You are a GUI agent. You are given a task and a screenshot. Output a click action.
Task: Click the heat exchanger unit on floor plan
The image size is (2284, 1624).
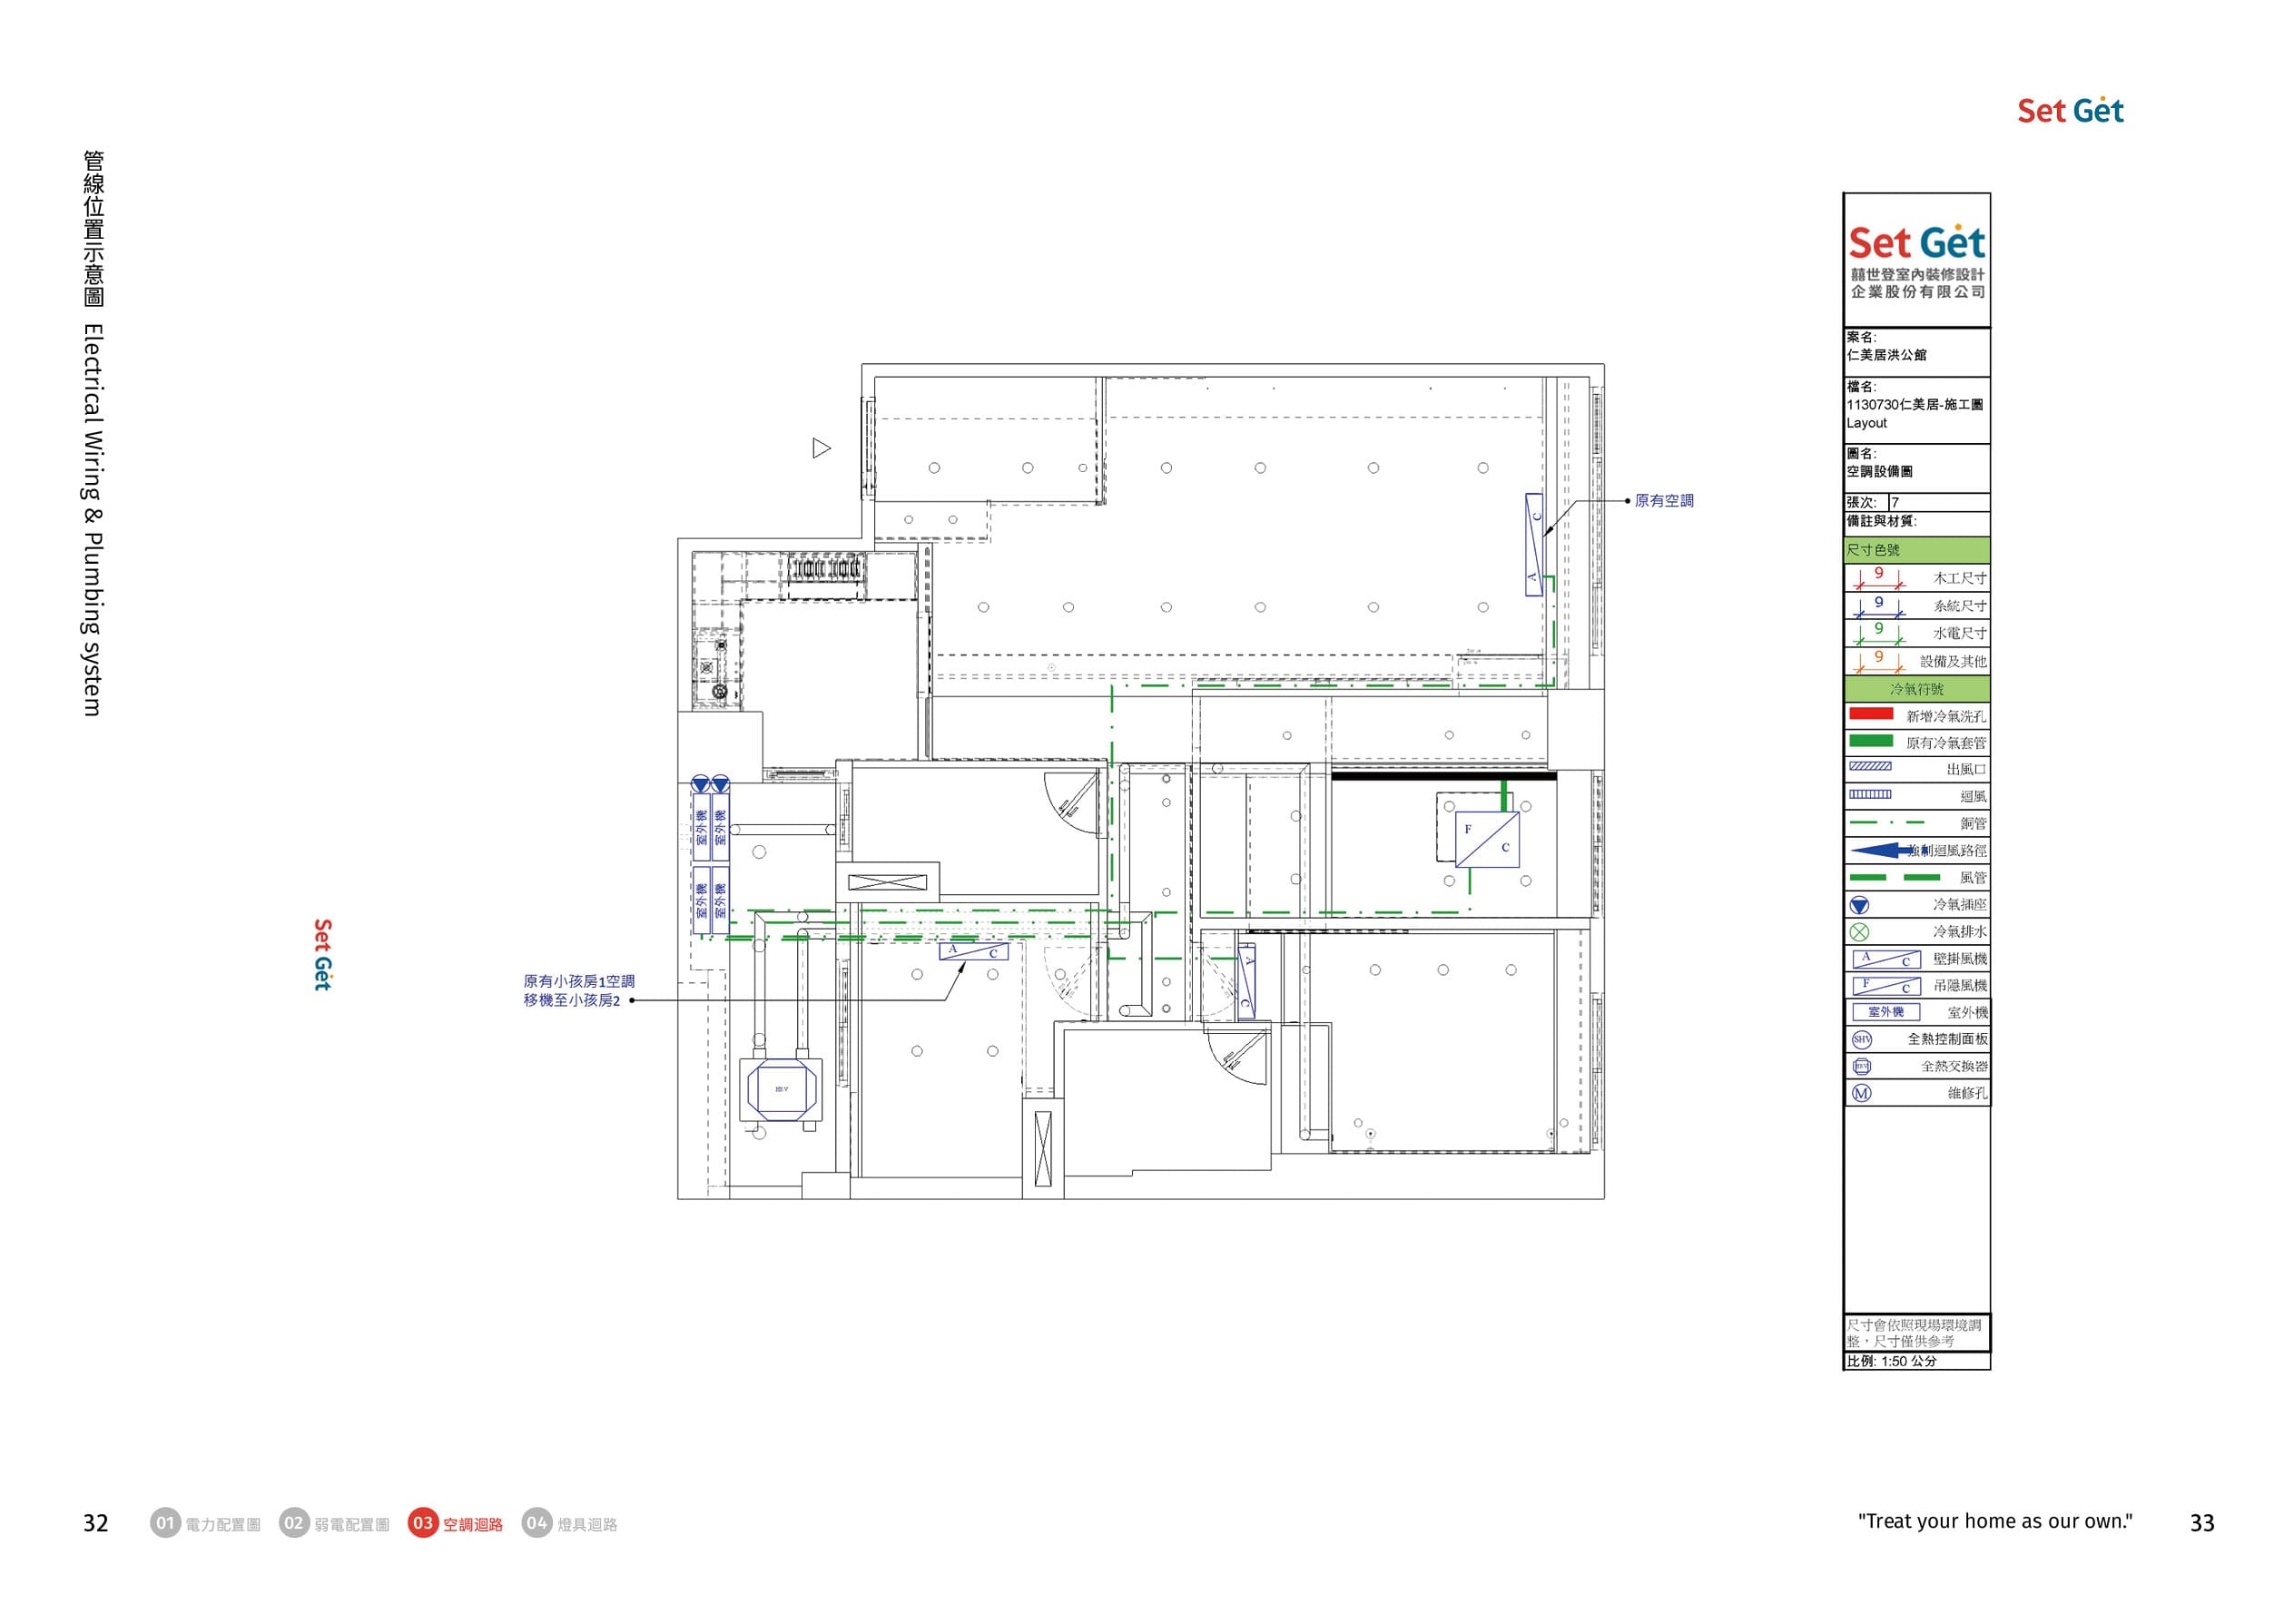781,1089
